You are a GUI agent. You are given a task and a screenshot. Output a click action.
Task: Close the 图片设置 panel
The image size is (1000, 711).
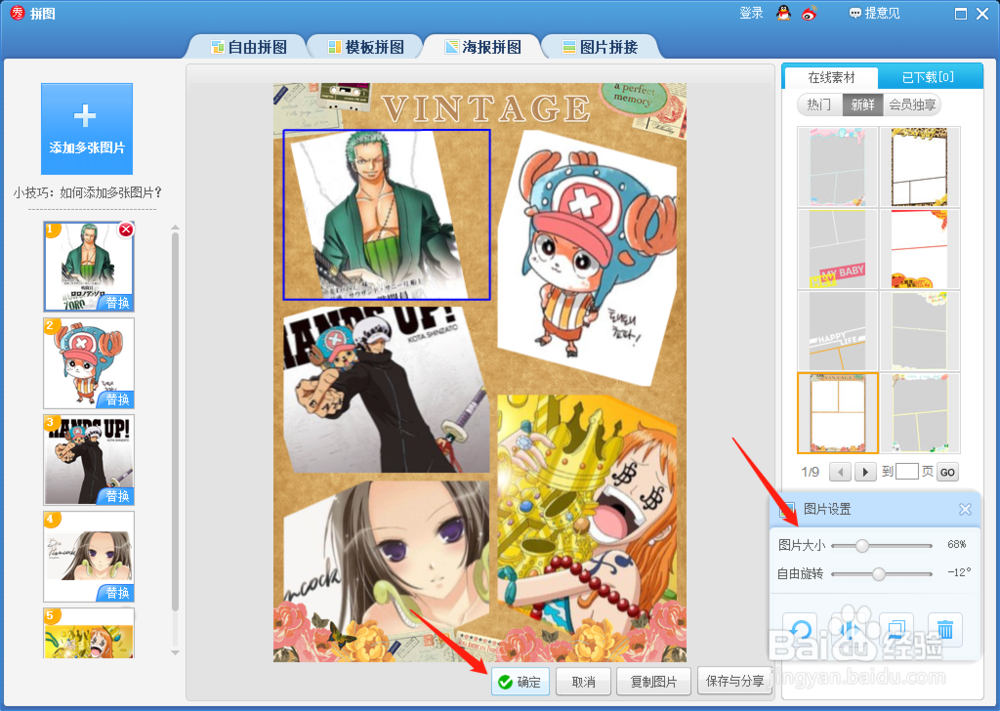[x=965, y=509]
